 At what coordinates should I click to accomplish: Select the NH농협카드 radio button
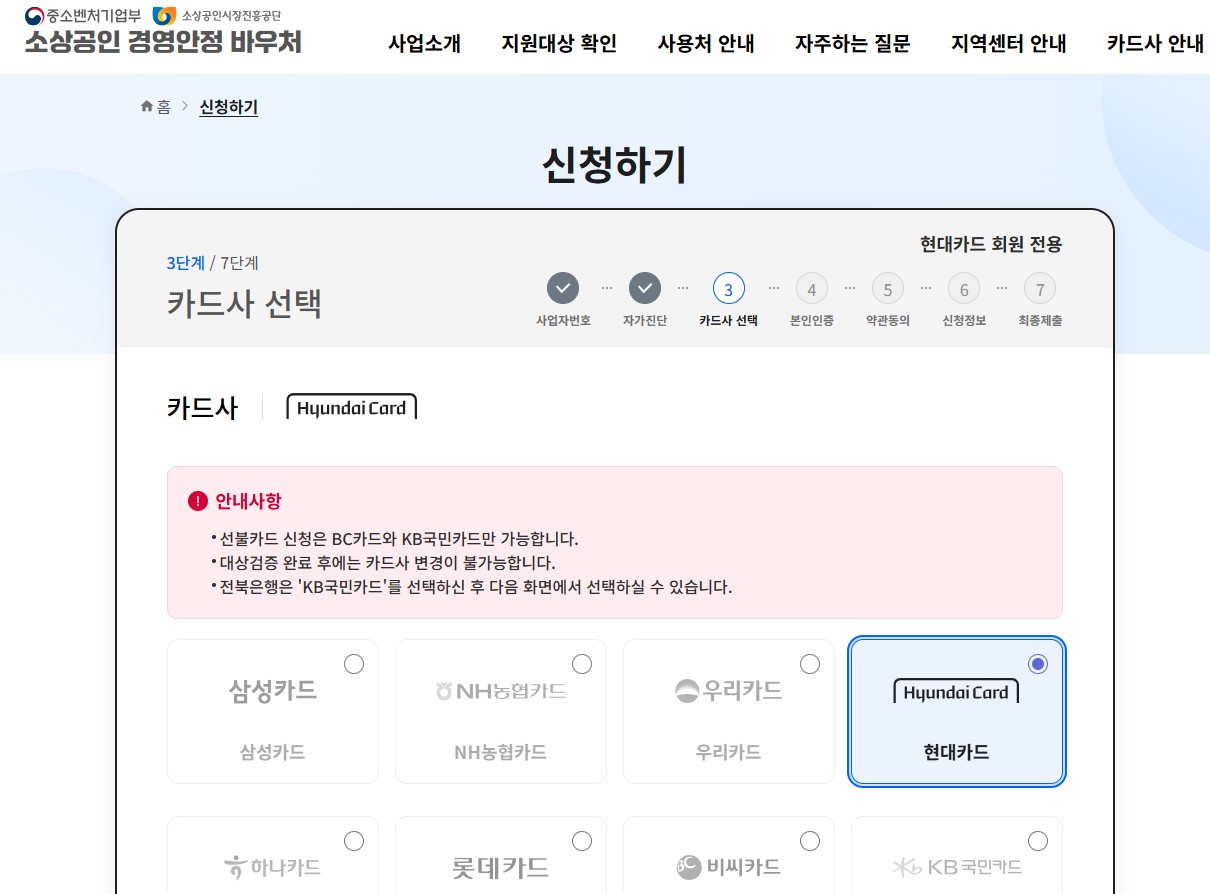point(582,664)
